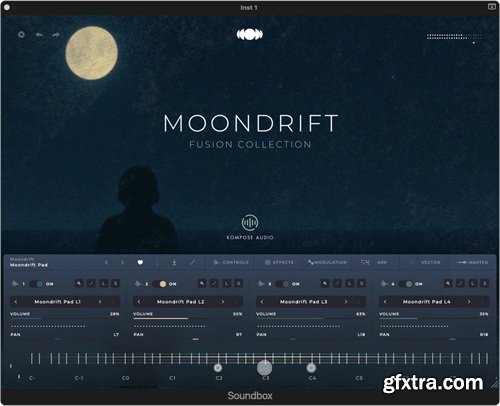Click the preset edit pencil icon

tap(192, 262)
